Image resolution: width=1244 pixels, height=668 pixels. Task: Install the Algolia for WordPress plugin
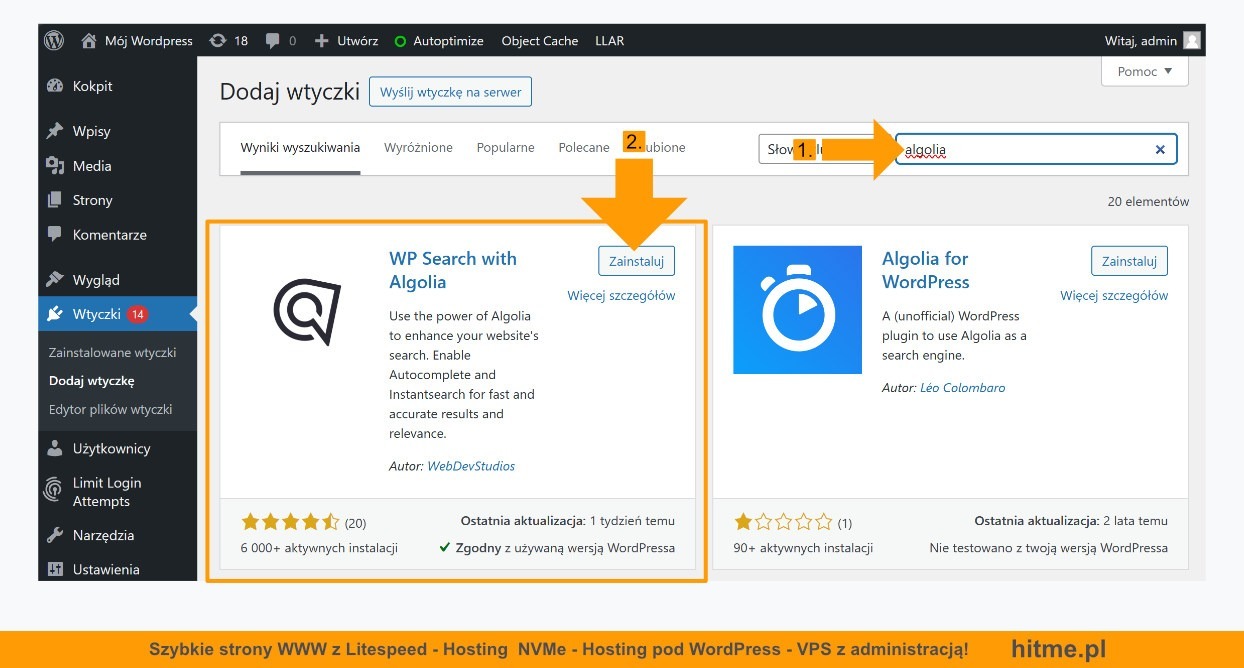(1129, 261)
